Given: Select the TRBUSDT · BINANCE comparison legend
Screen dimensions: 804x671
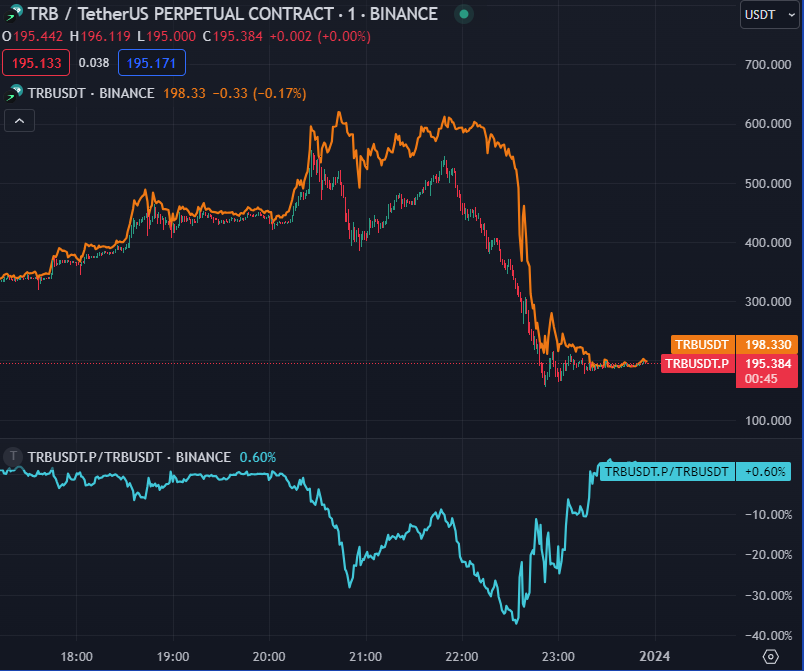Looking at the screenshot, I should click(91, 93).
